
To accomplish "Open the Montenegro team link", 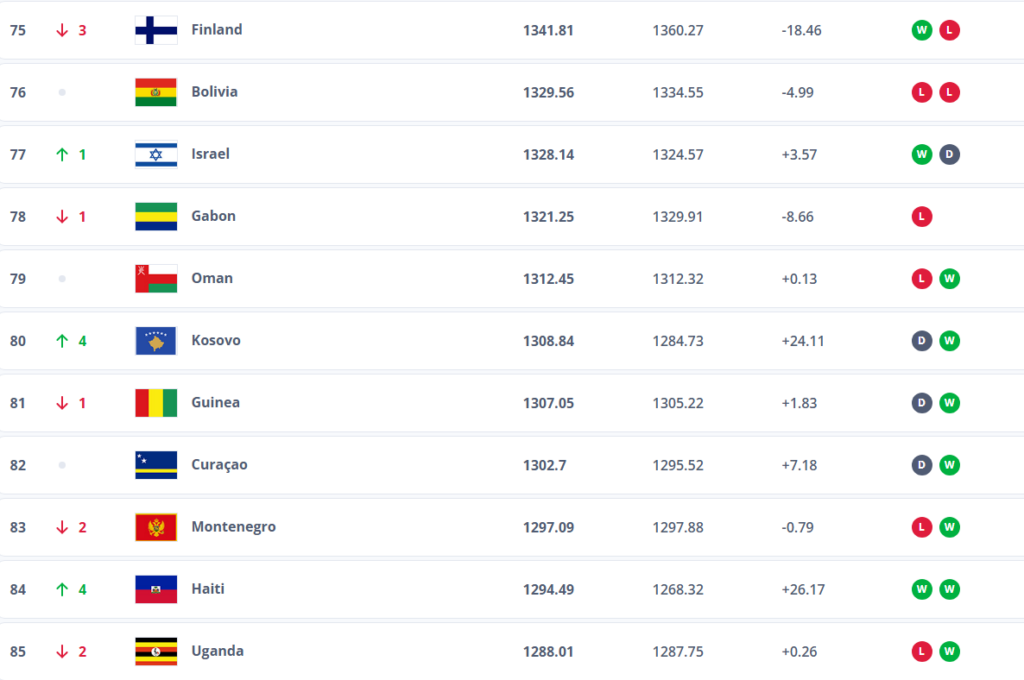I will (233, 527).
